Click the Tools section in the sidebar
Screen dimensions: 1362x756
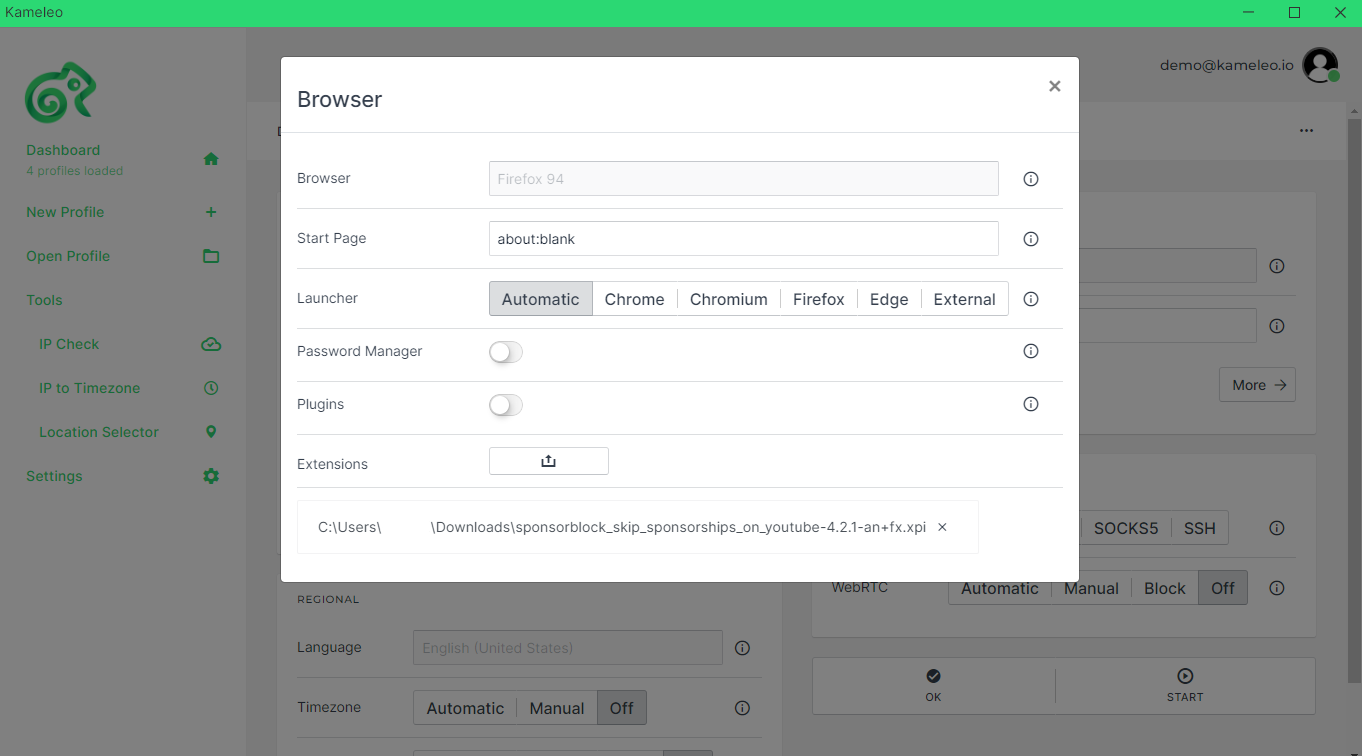44,300
